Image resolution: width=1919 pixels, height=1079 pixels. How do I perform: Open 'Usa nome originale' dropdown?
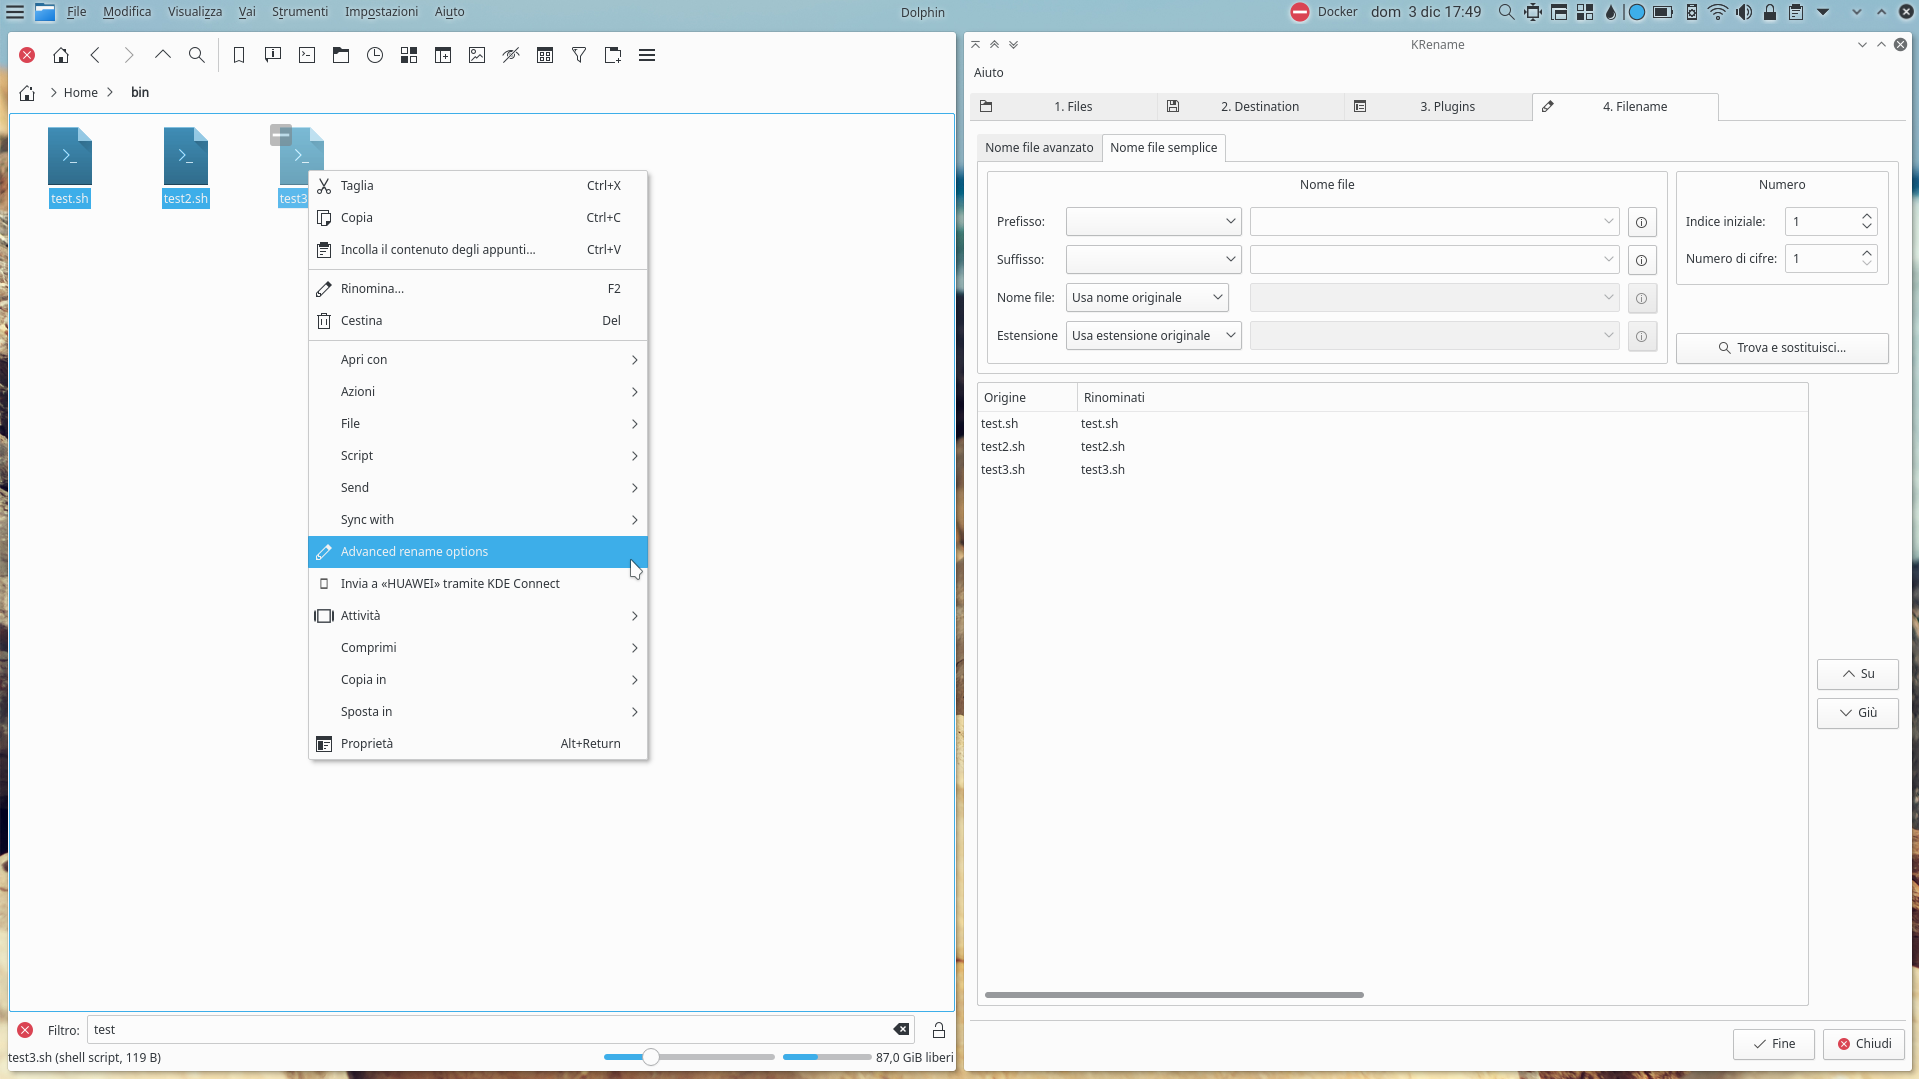(x=1147, y=298)
